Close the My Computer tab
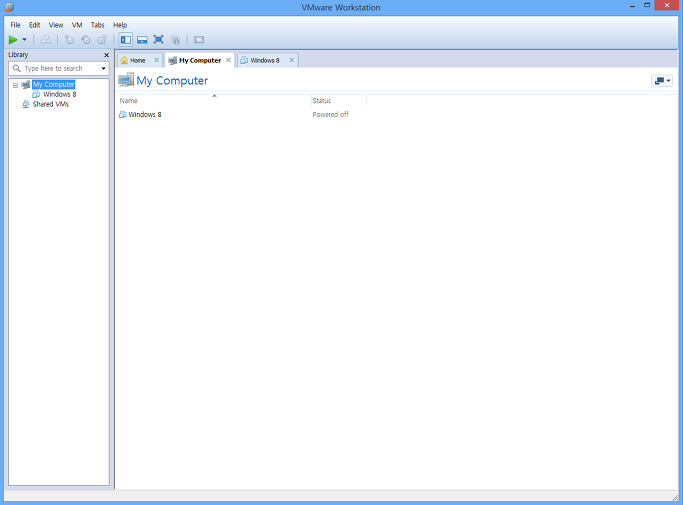 (x=228, y=60)
